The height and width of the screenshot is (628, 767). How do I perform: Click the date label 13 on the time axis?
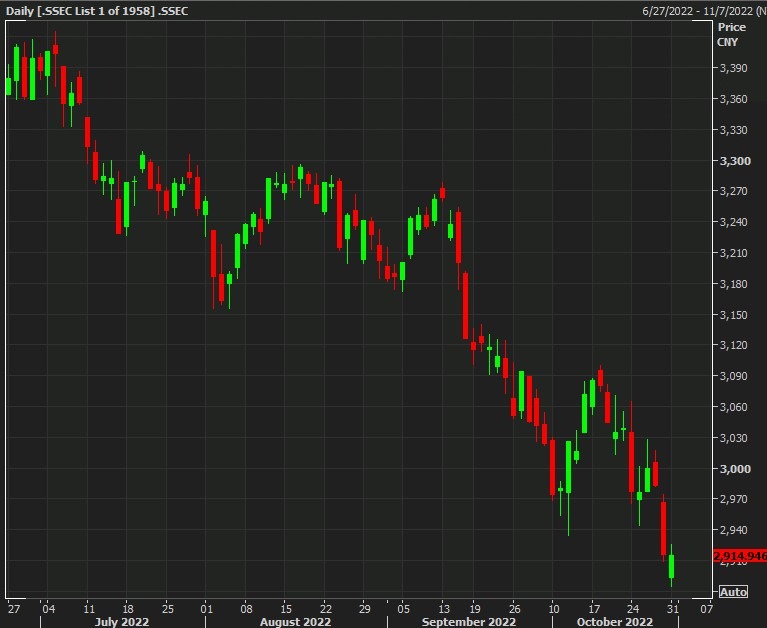pos(443,609)
